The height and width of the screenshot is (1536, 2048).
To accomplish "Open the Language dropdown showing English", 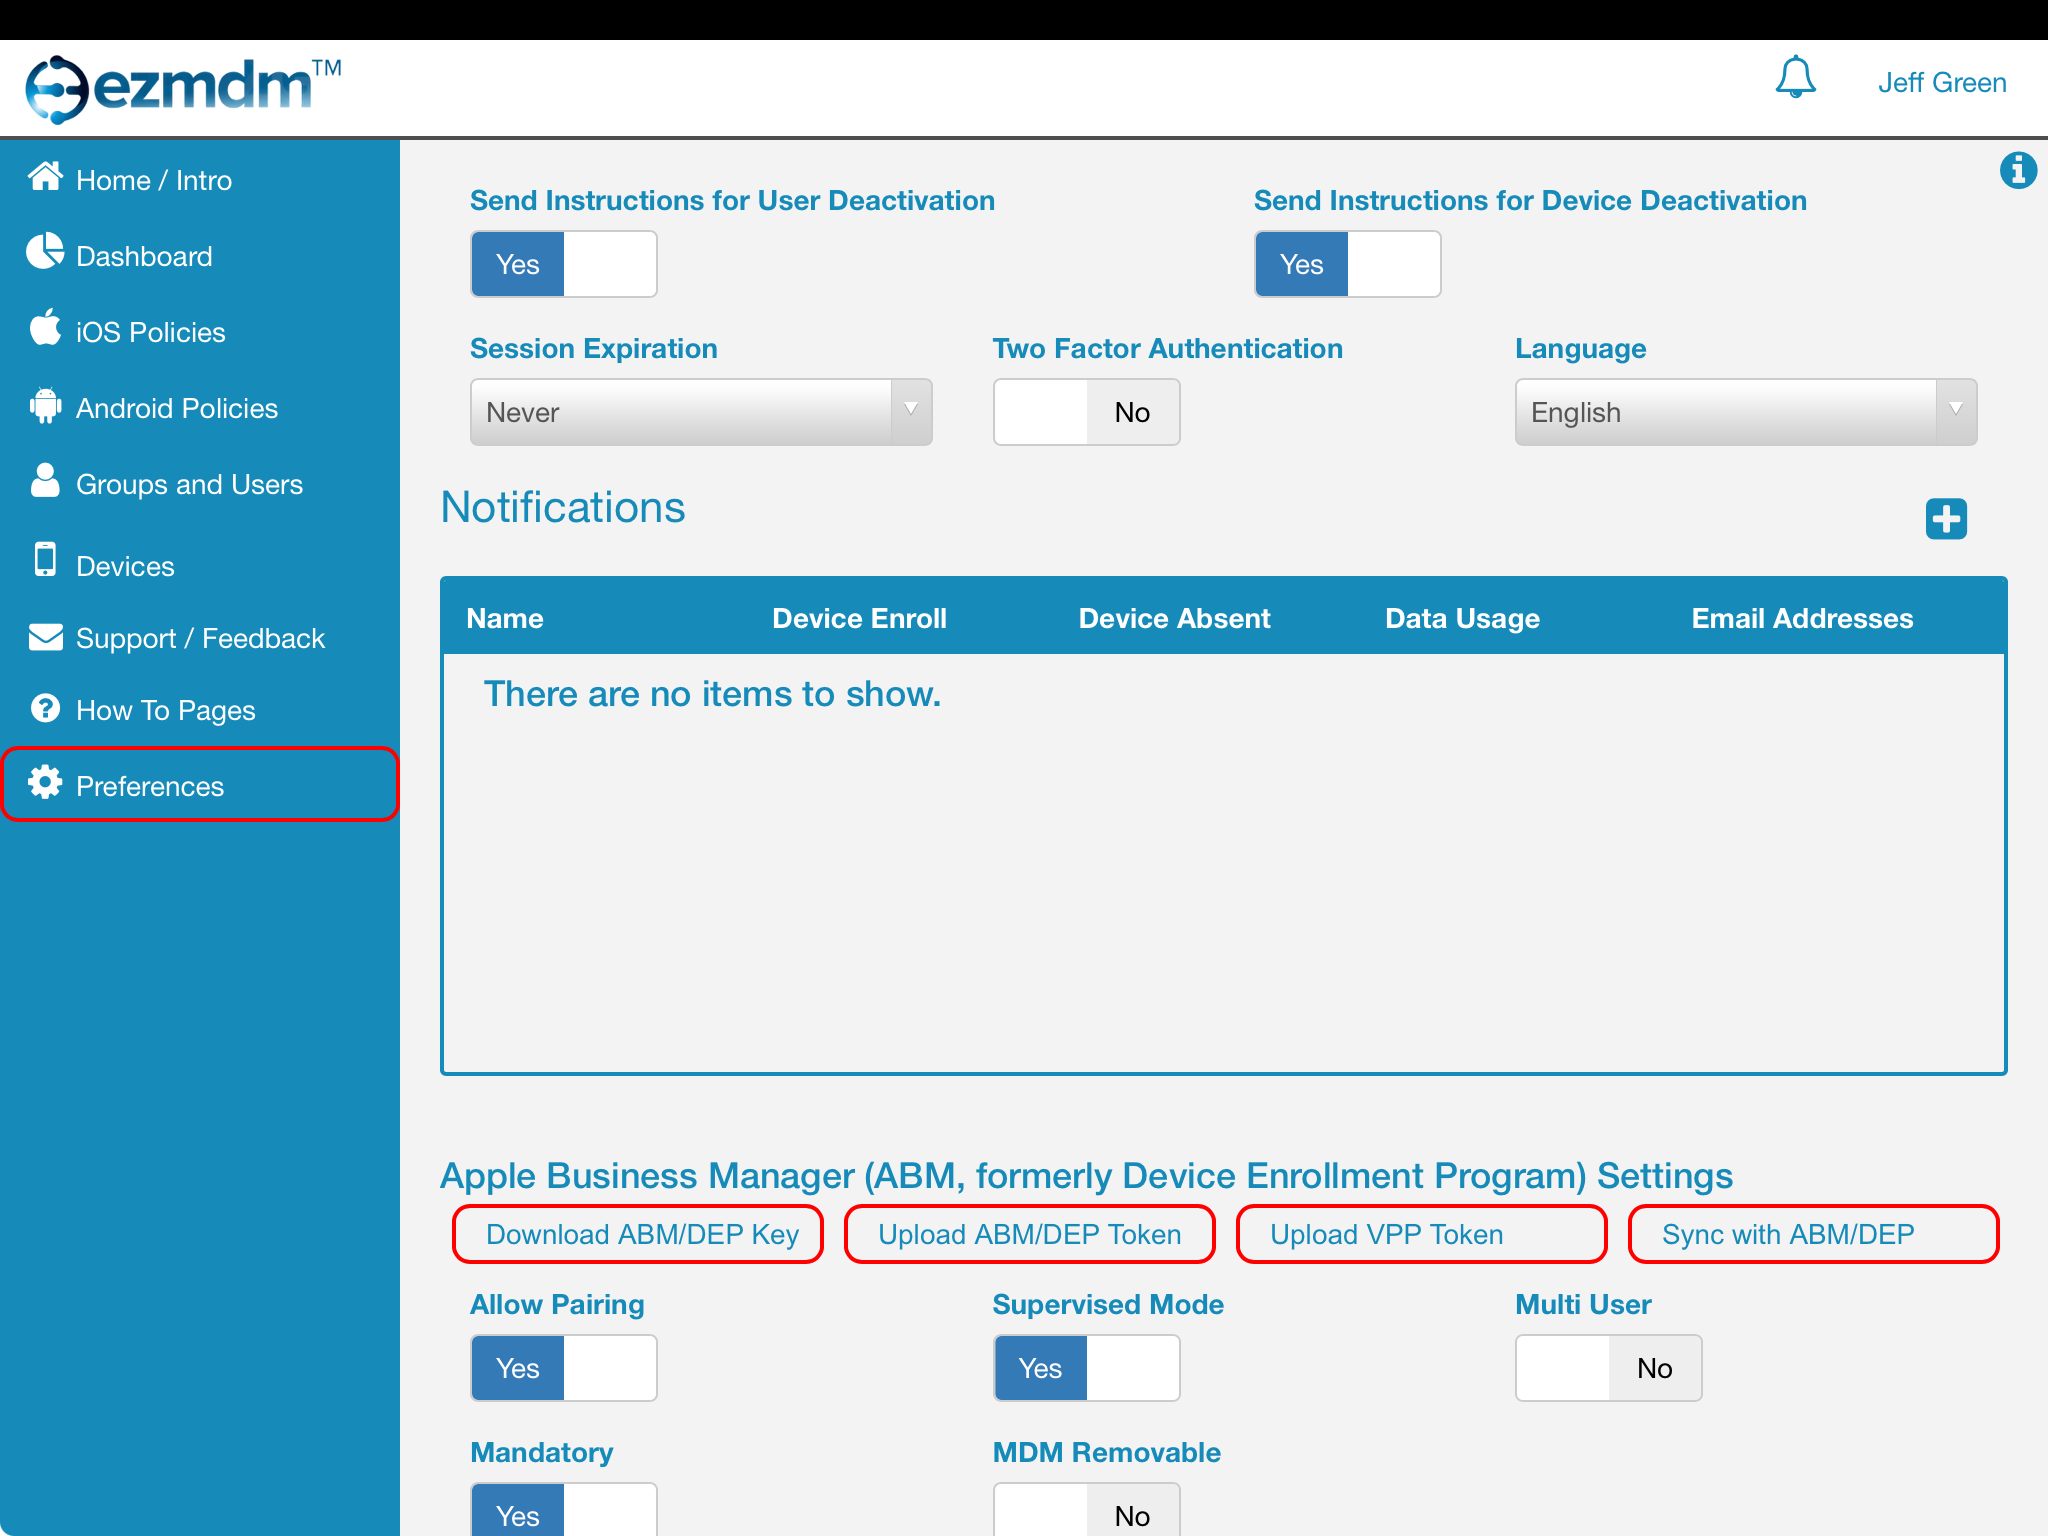I will [x=1745, y=412].
